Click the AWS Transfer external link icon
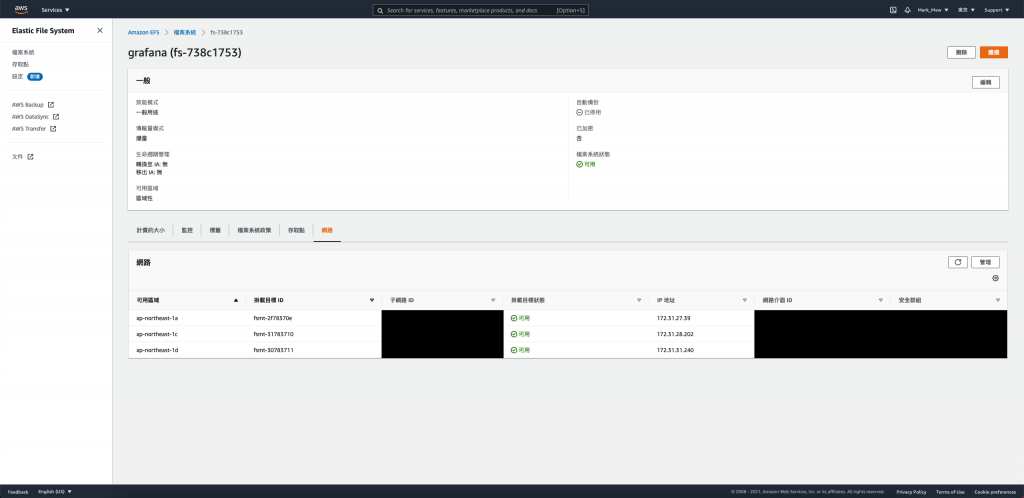 pyautogui.click(x=54, y=129)
